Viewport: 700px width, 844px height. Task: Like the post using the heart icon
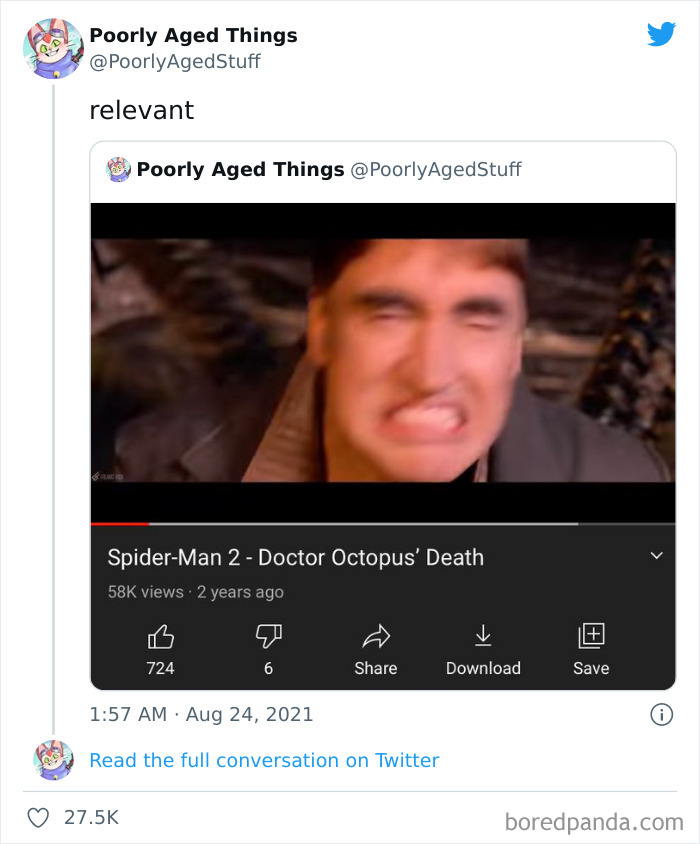(37, 817)
